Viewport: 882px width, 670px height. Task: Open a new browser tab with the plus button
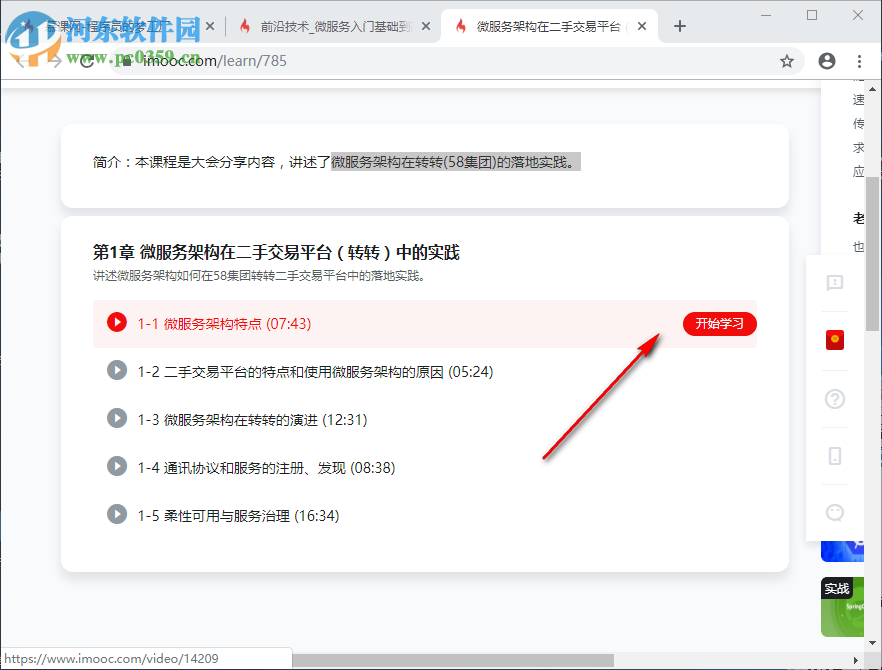click(680, 26)
